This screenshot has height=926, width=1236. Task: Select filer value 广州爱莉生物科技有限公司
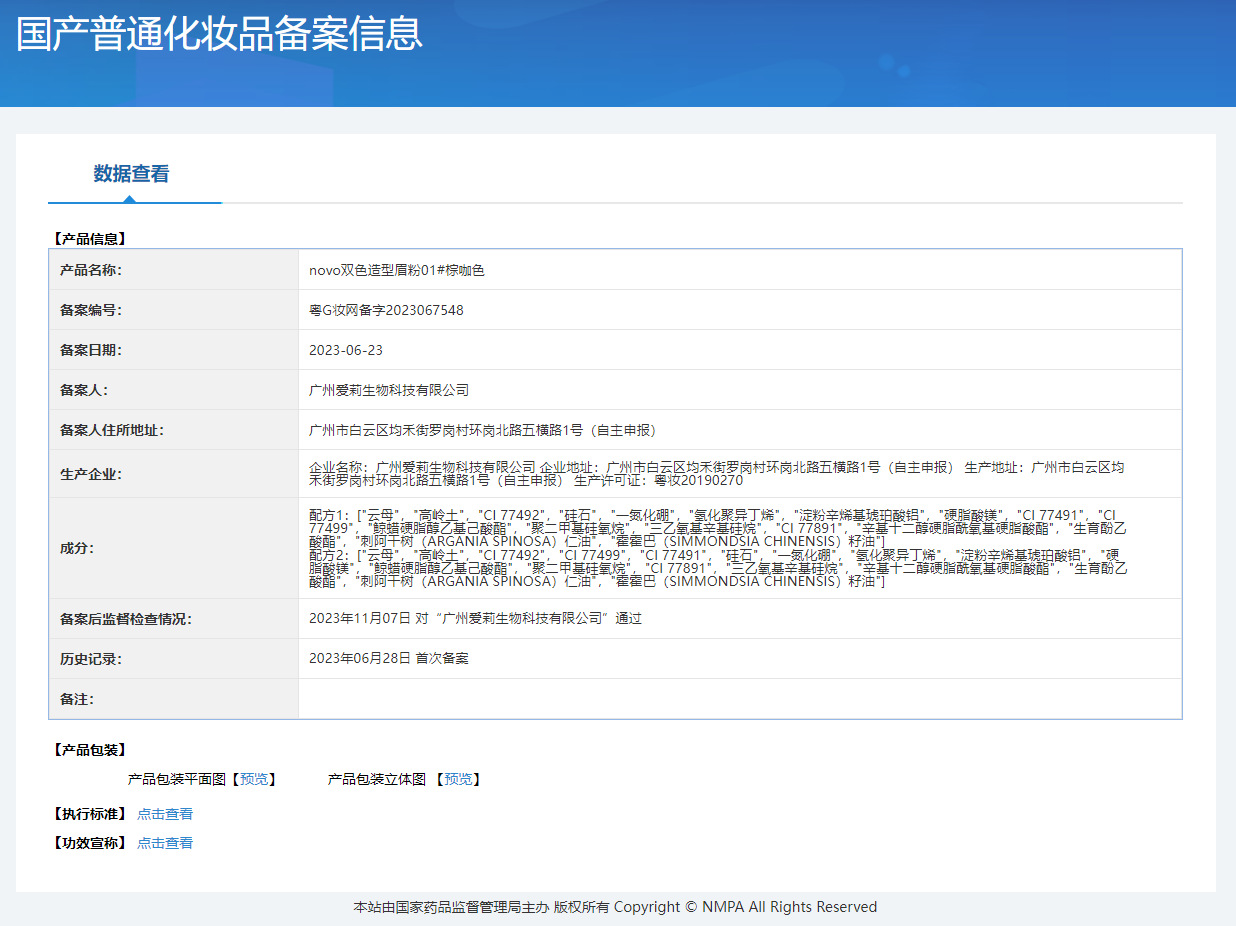click(389, 390)
